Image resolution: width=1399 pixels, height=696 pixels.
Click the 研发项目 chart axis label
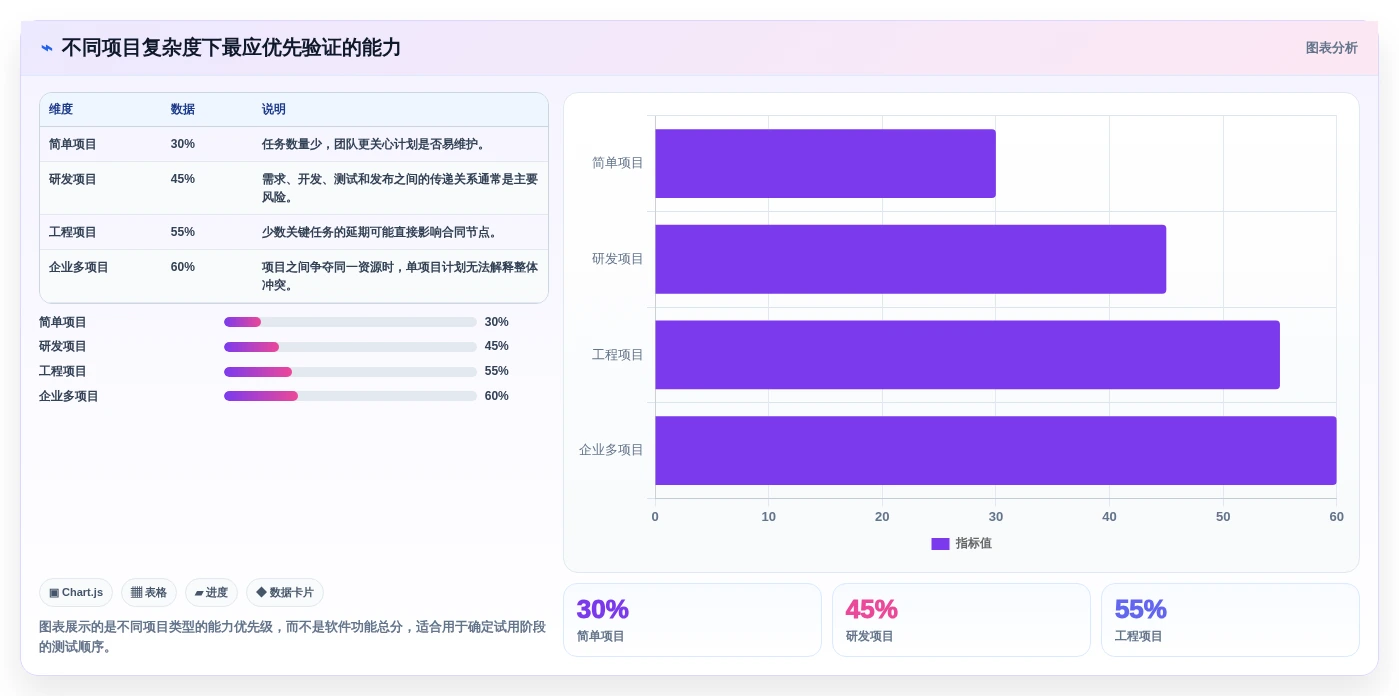click(618, 259)
